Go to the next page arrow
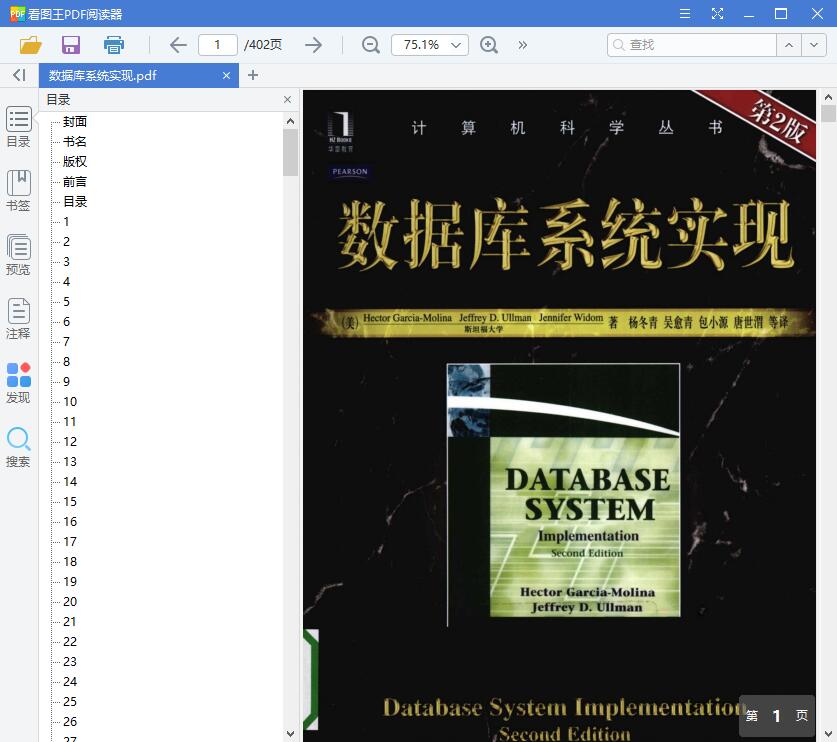Screen dimensions: 837x742 [x=313, y=45]
